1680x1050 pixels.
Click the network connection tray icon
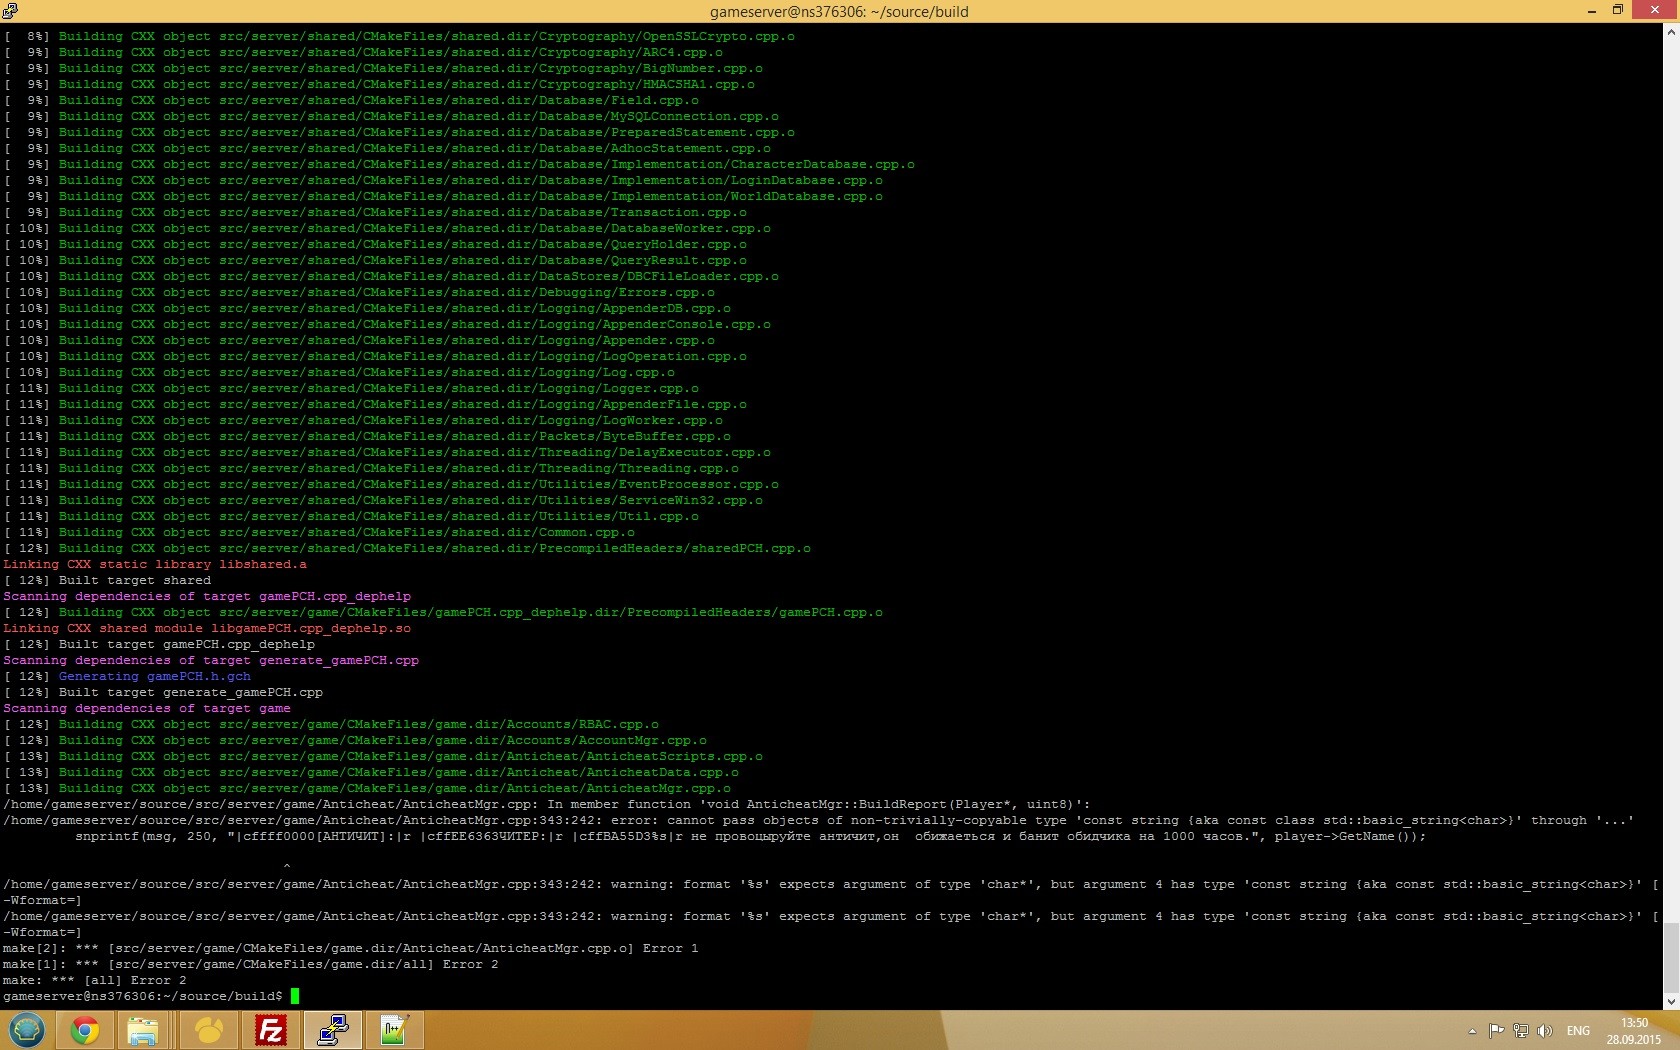(1520, 1031)
